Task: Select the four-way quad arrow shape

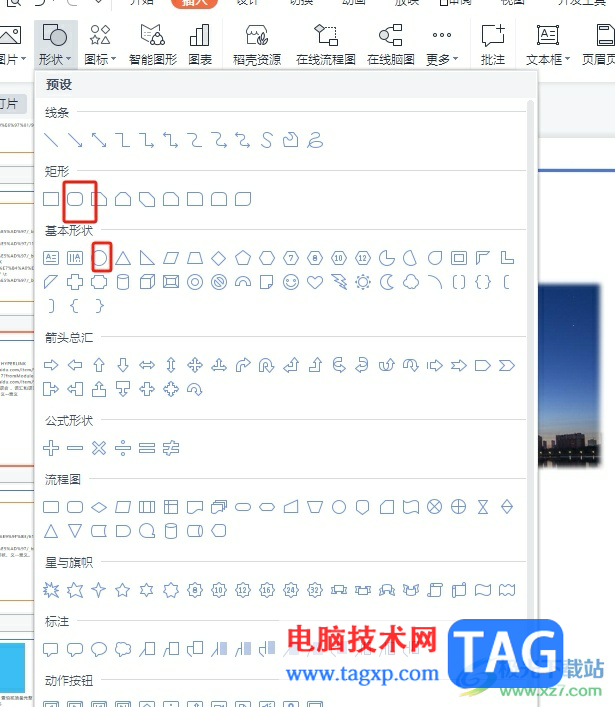Action: click(x=195, y=365)
